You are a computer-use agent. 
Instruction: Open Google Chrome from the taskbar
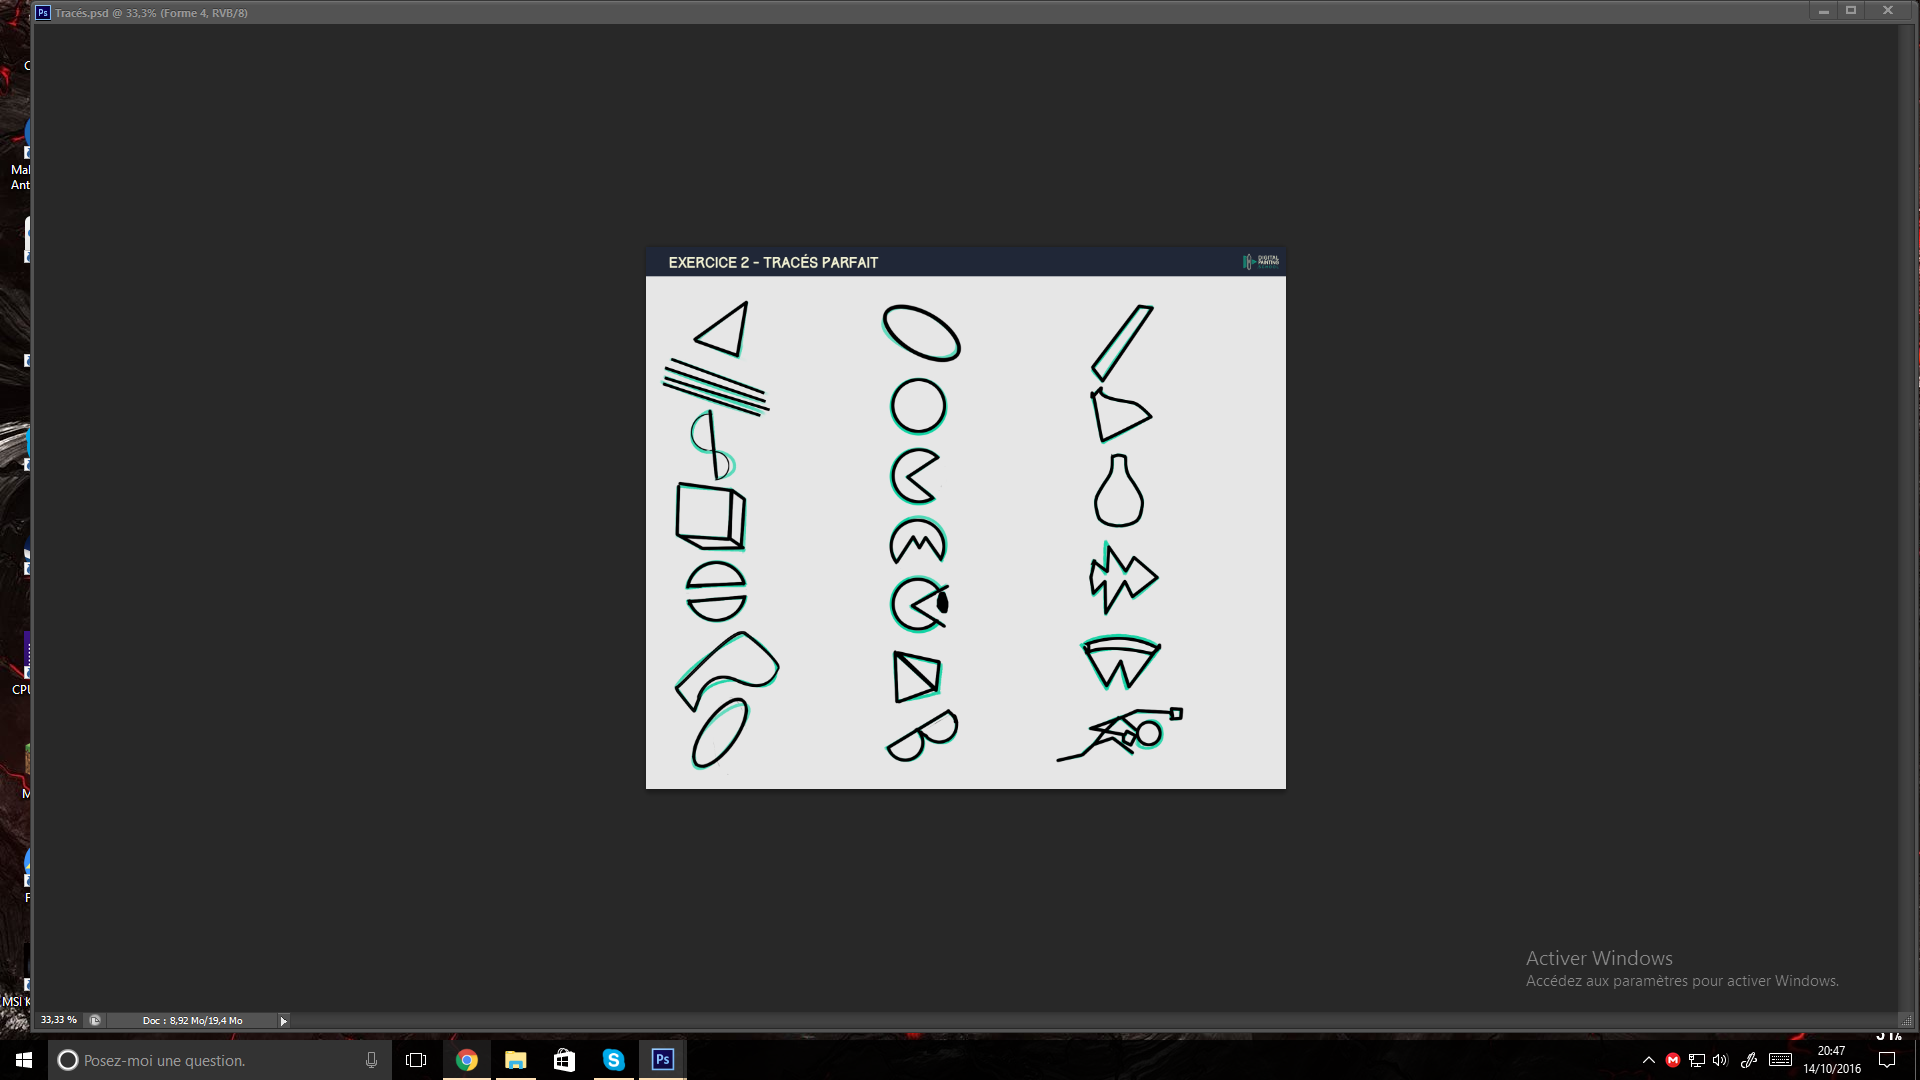[467, 1059]
